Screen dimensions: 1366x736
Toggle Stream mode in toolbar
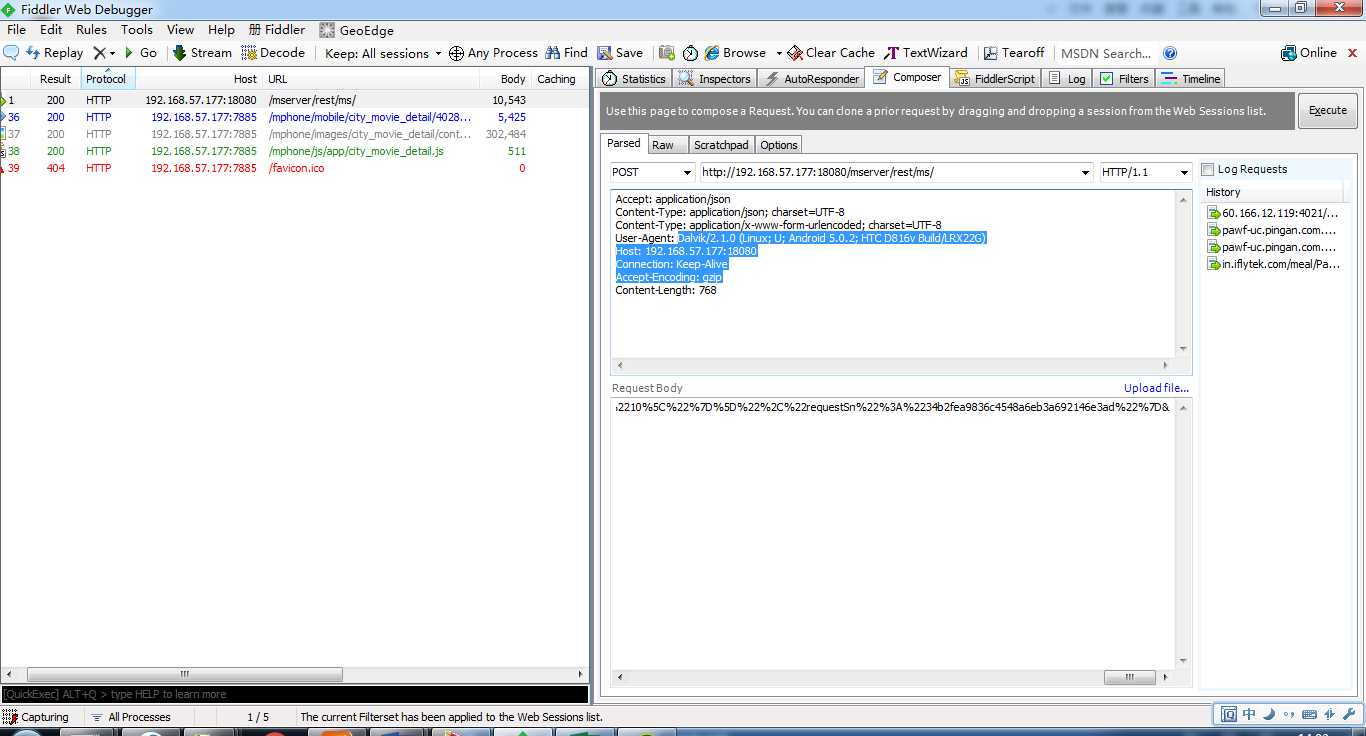[202, 53]
